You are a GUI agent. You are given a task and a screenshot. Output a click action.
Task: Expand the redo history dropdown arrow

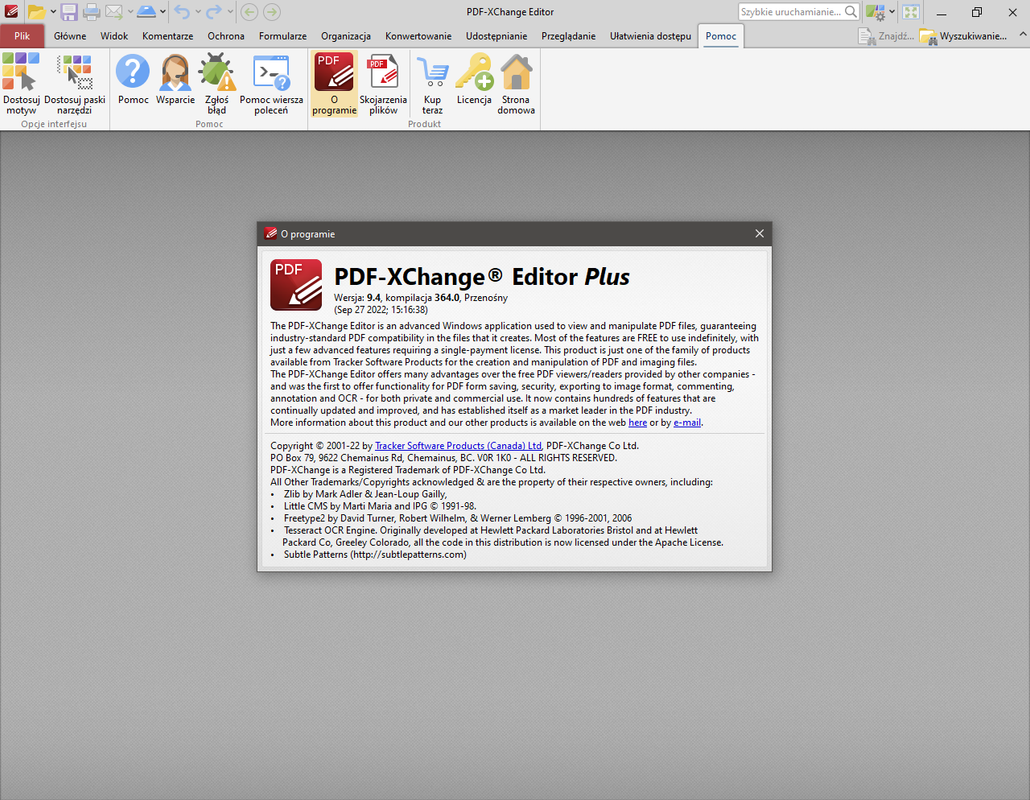pyautogui.click(x=230, y=12)
